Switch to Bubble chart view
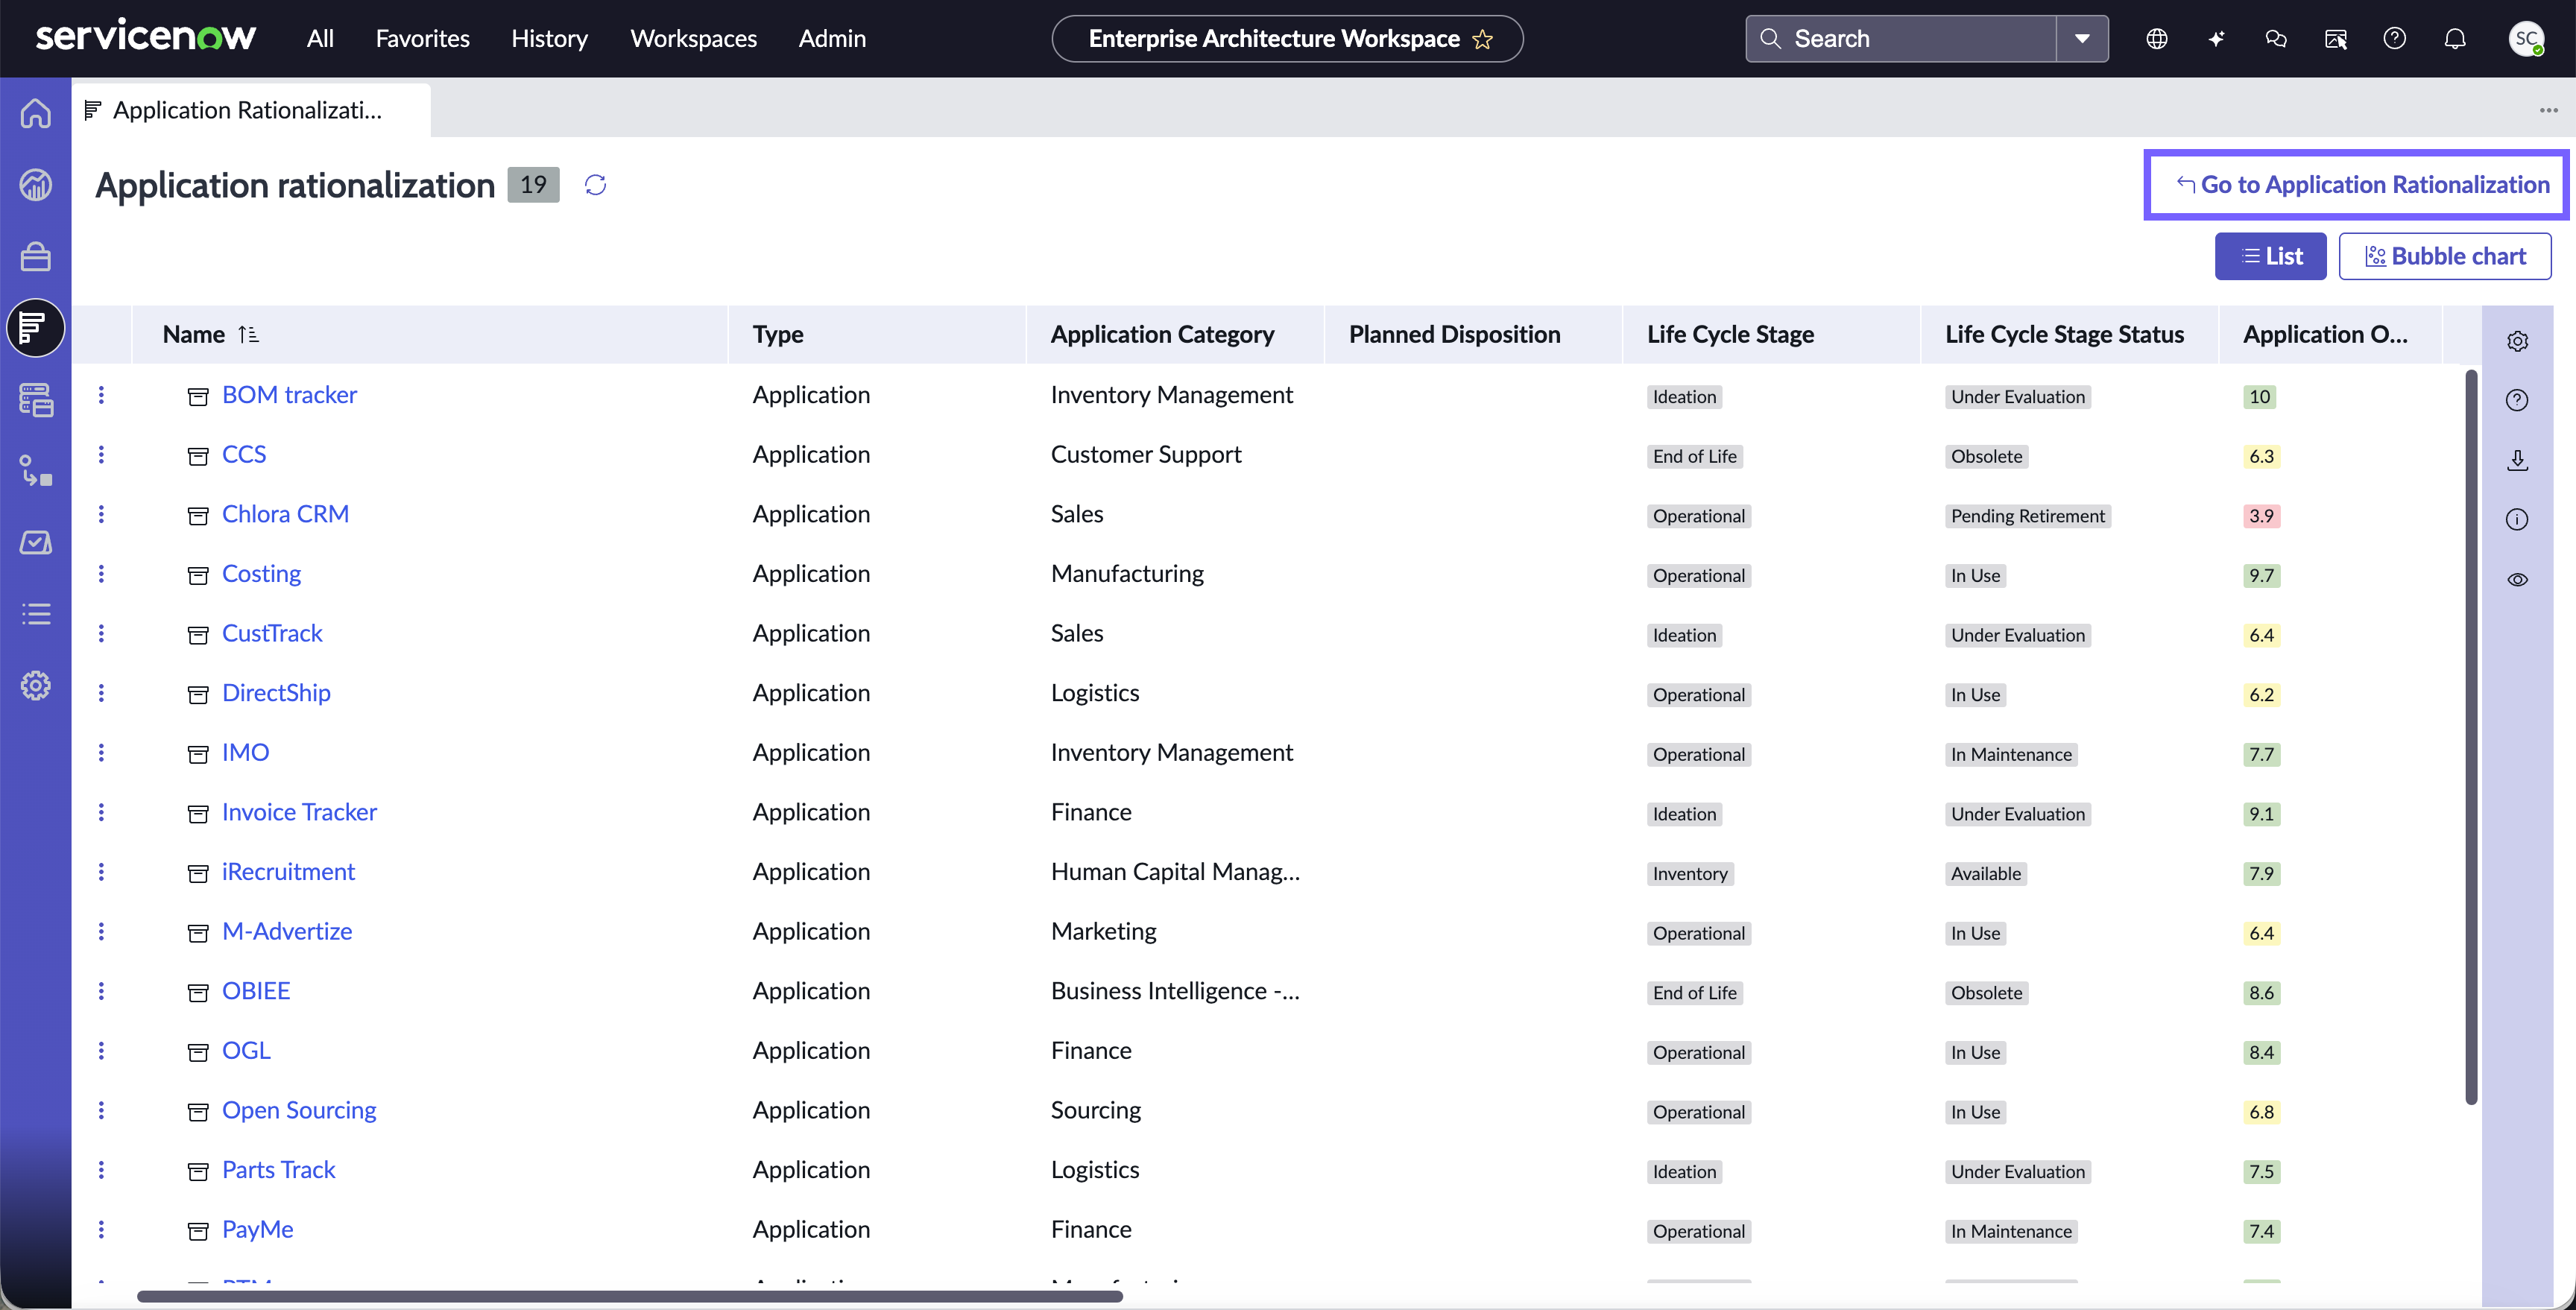The image size is (2576, 1310). coord(2445,257)
